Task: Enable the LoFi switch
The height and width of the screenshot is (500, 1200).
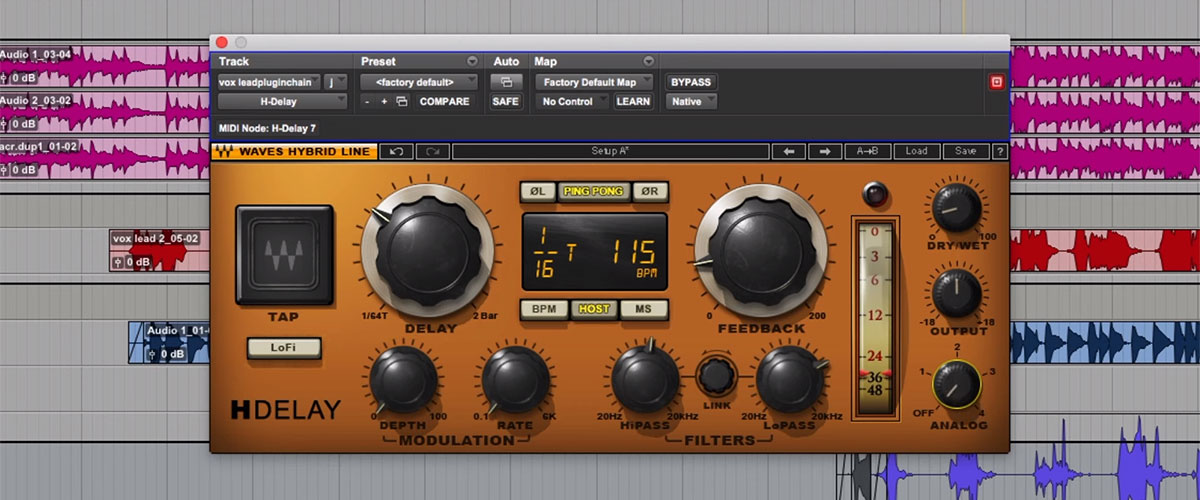Action: 285,348
